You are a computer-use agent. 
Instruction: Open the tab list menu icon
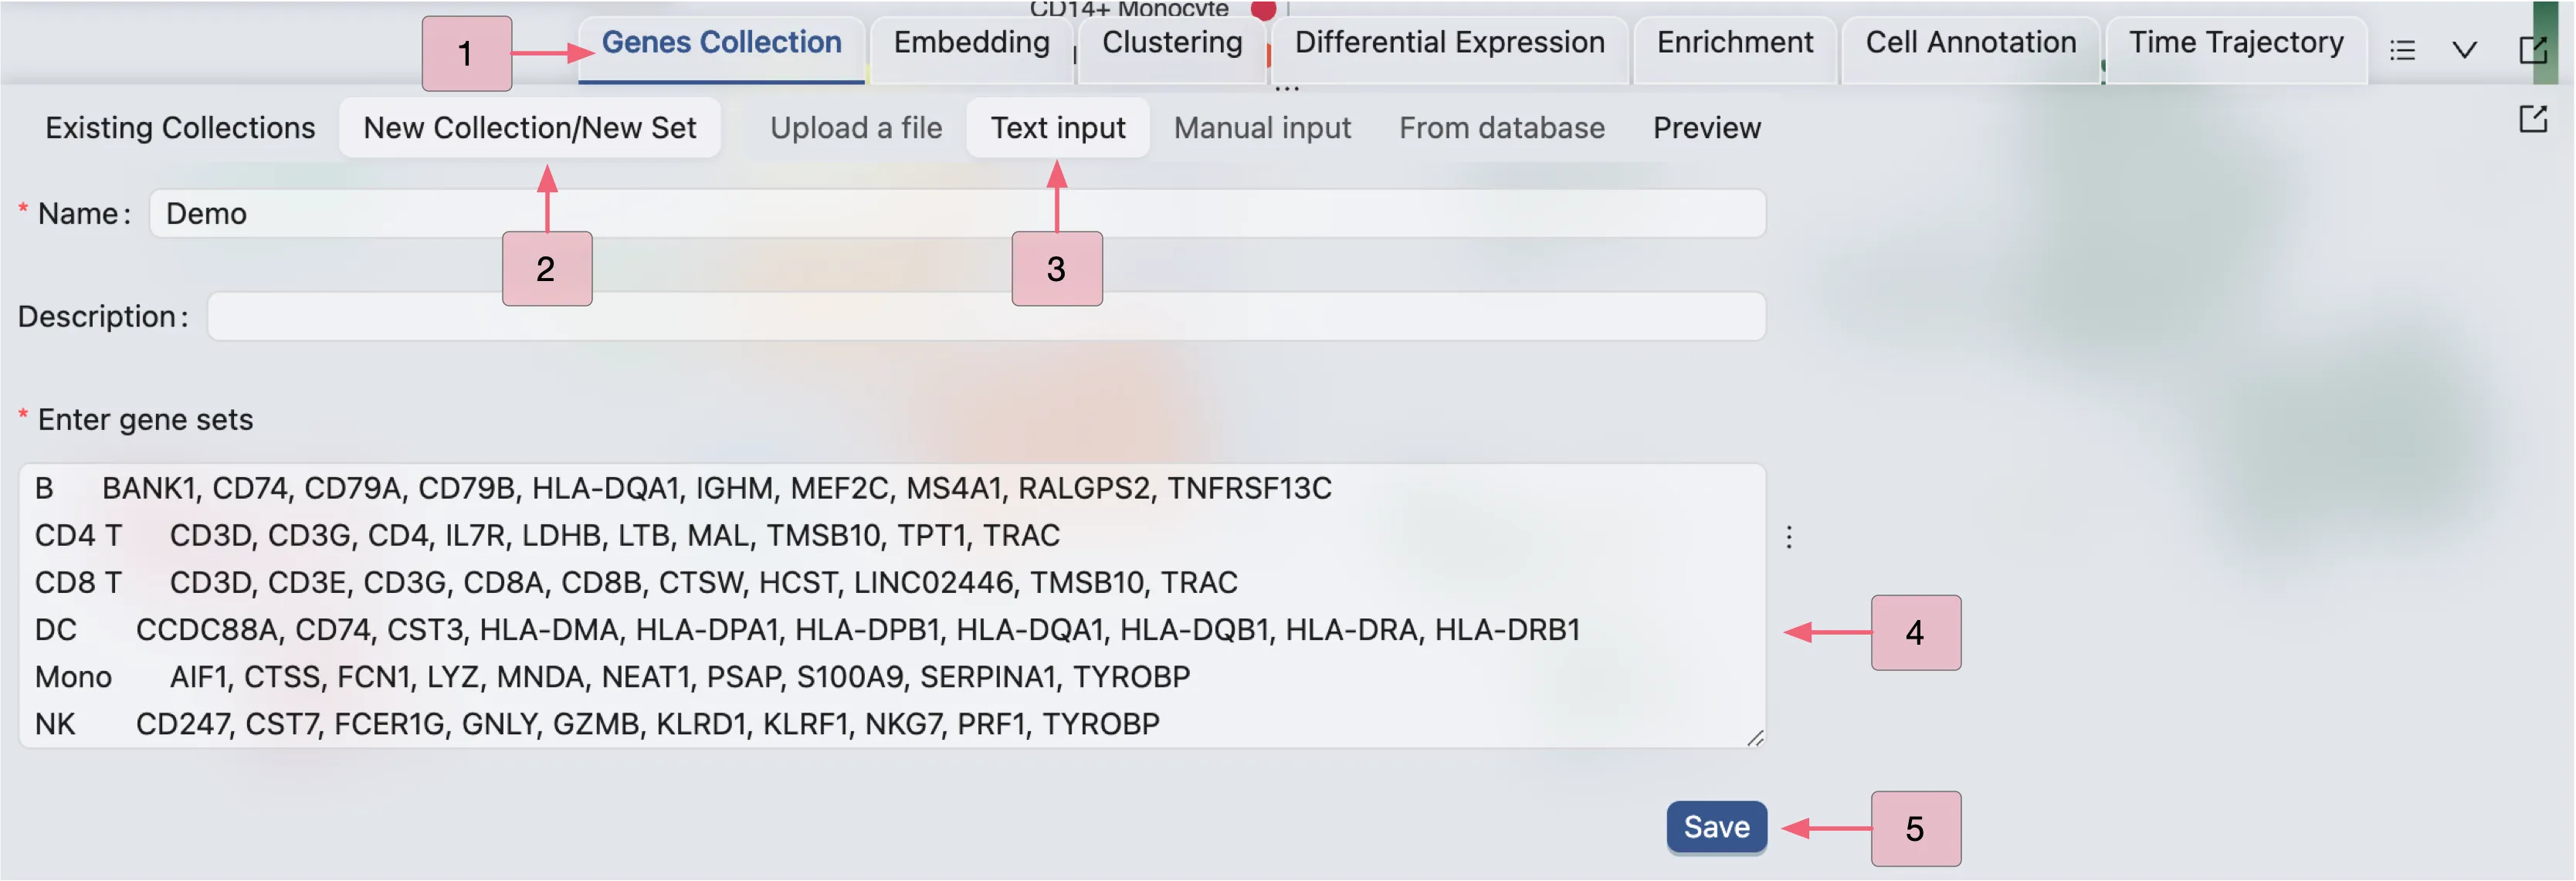(x=2402, y=50)
